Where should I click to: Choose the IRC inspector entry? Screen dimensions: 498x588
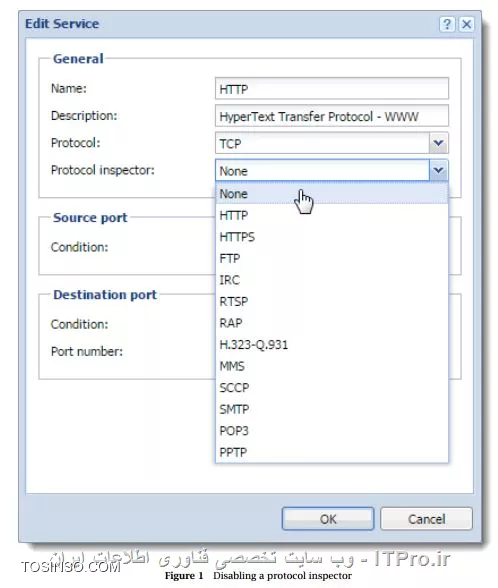(332, 280)
